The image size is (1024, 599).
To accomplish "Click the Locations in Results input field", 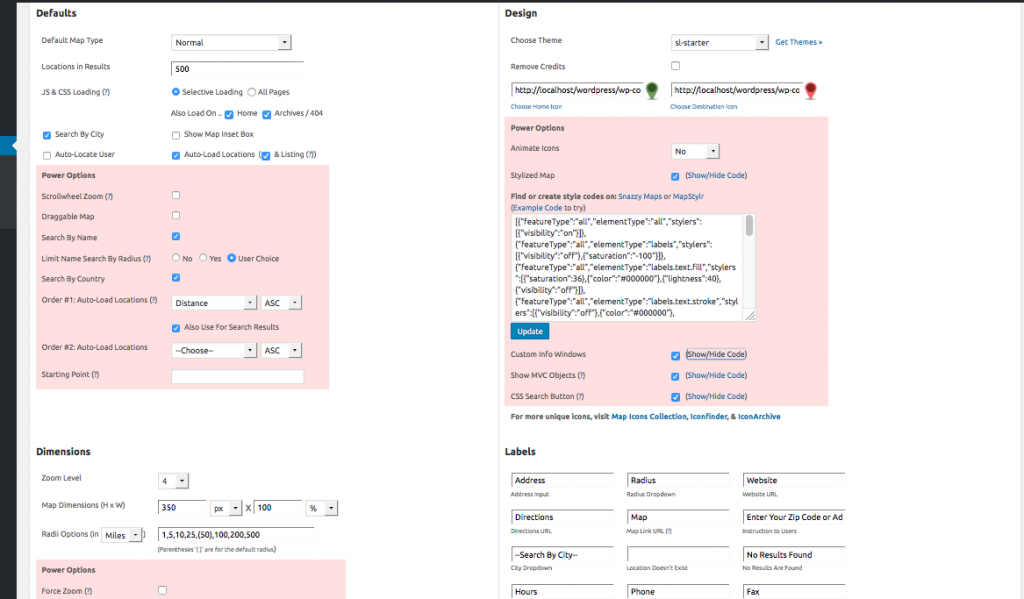I will [237, 69].
